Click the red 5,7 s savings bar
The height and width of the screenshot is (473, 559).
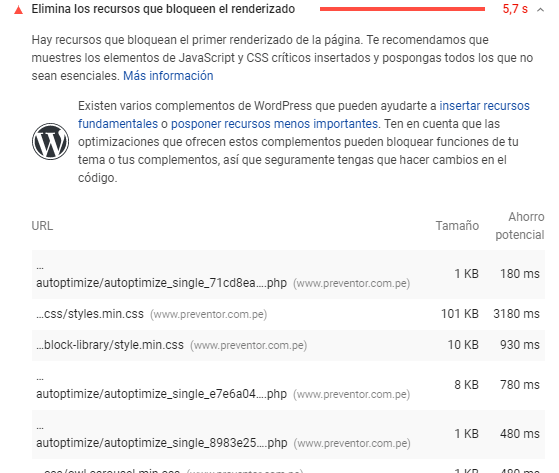[x=402, y=9]
